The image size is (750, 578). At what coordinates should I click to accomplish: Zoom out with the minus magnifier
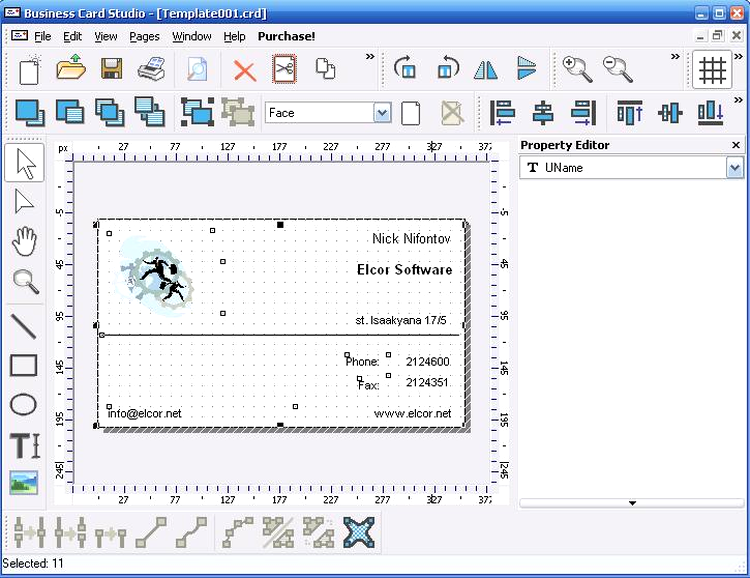click(618, 69)
